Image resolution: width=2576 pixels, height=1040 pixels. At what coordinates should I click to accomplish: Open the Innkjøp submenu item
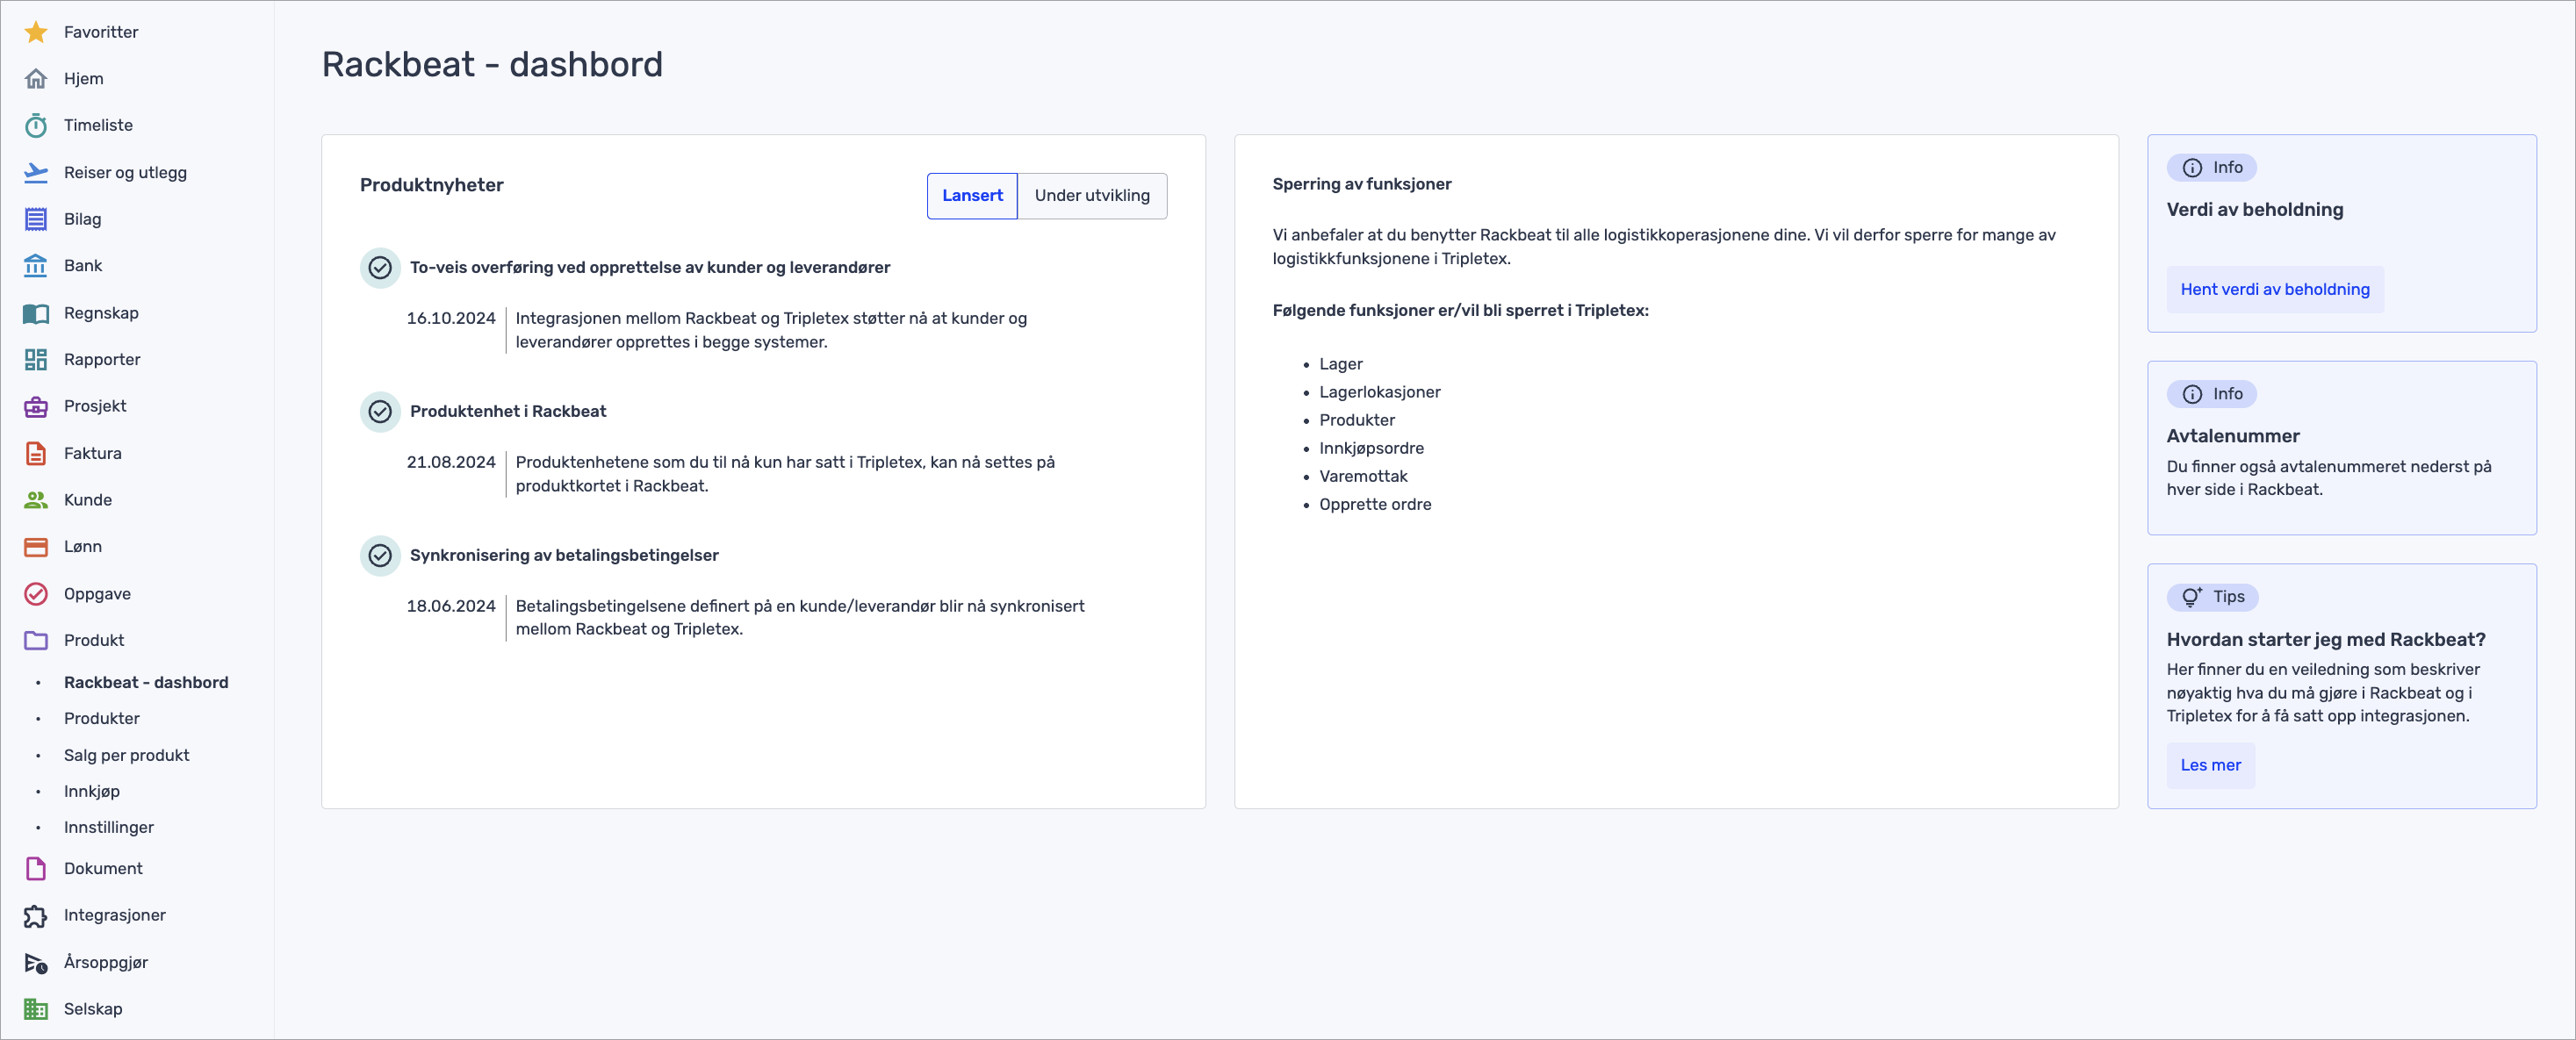point(92,791)
